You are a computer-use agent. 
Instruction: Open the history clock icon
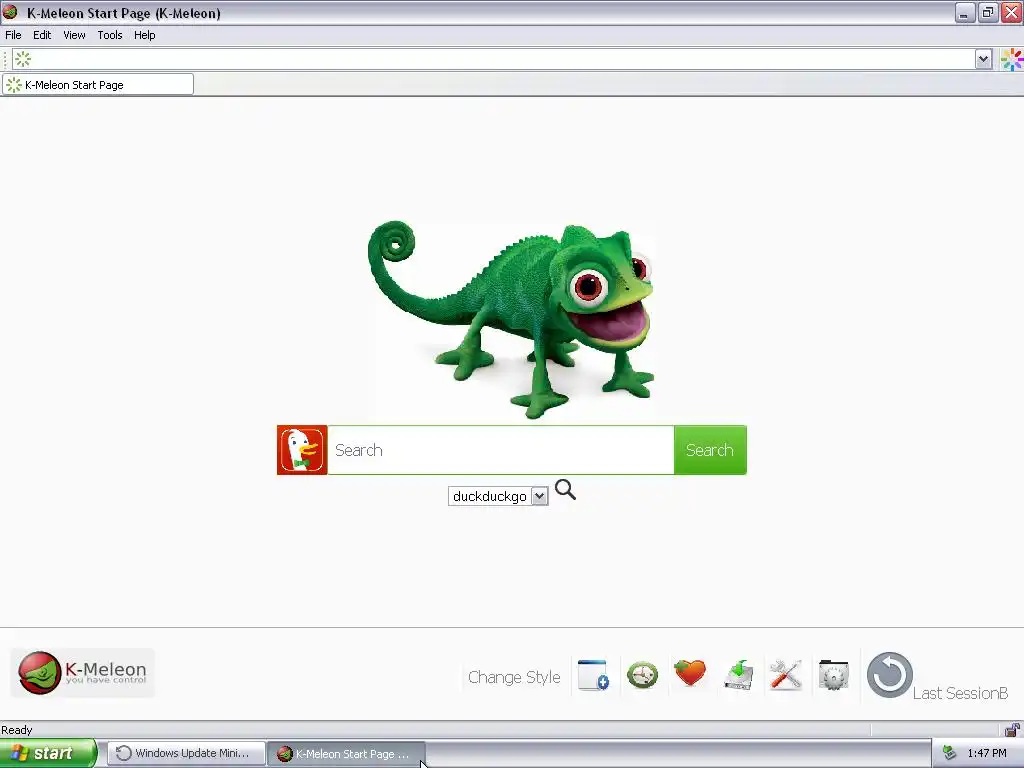pyautogui.click(x=642, y=675)
